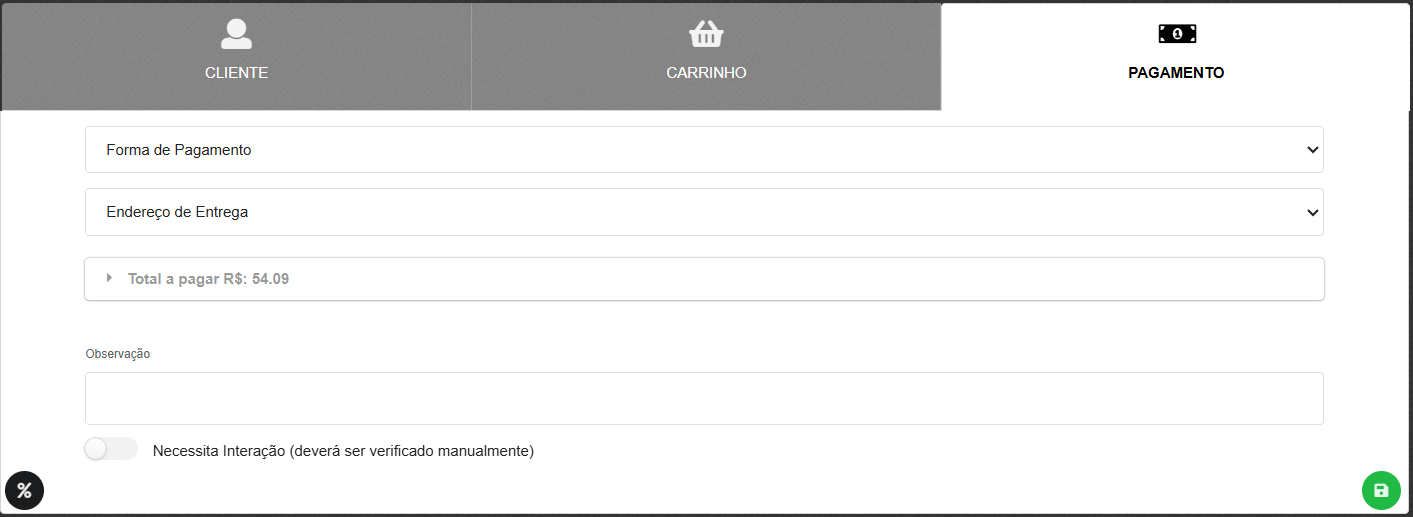
Task: Click the Observação text field
Action: pos(704,399)
